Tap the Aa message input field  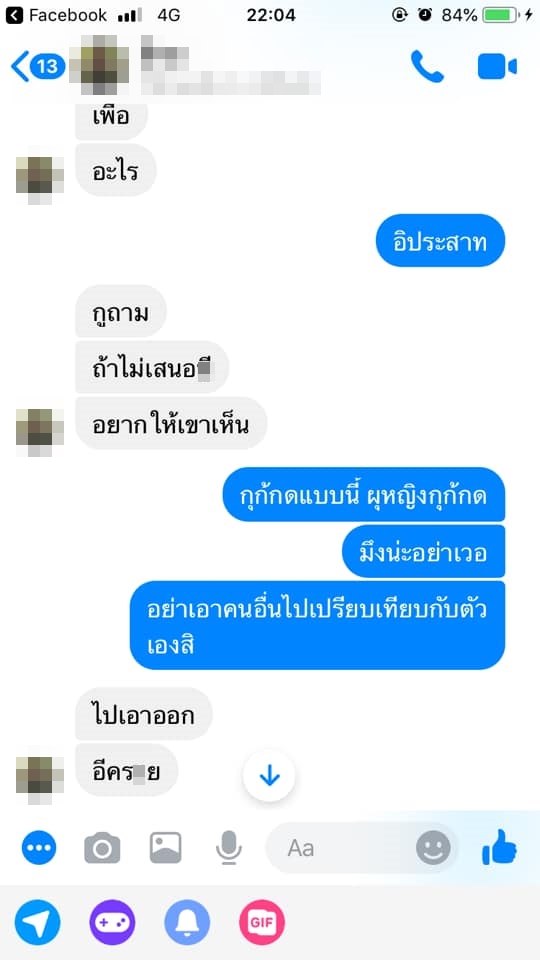[361, 848]
